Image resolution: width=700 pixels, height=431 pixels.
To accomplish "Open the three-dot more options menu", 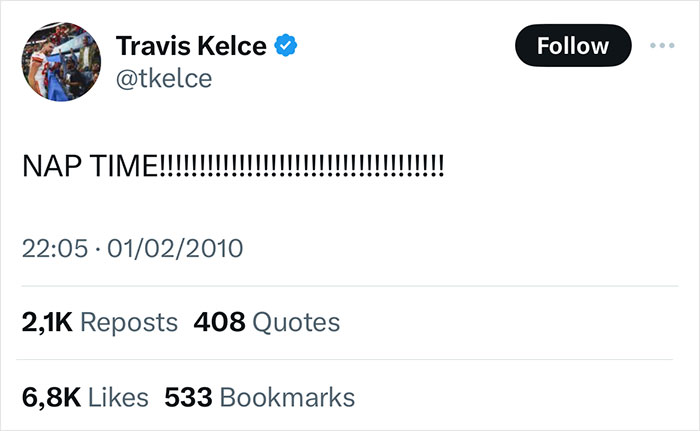I will tap(662, 46).
